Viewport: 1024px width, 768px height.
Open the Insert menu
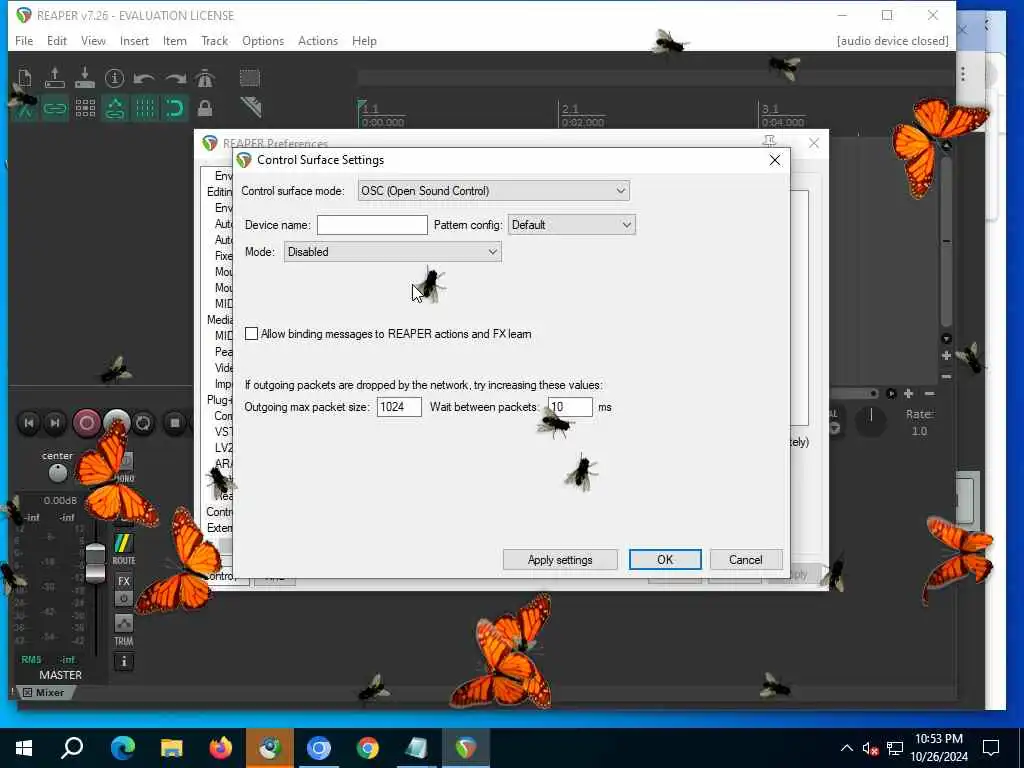pos(134,40)
